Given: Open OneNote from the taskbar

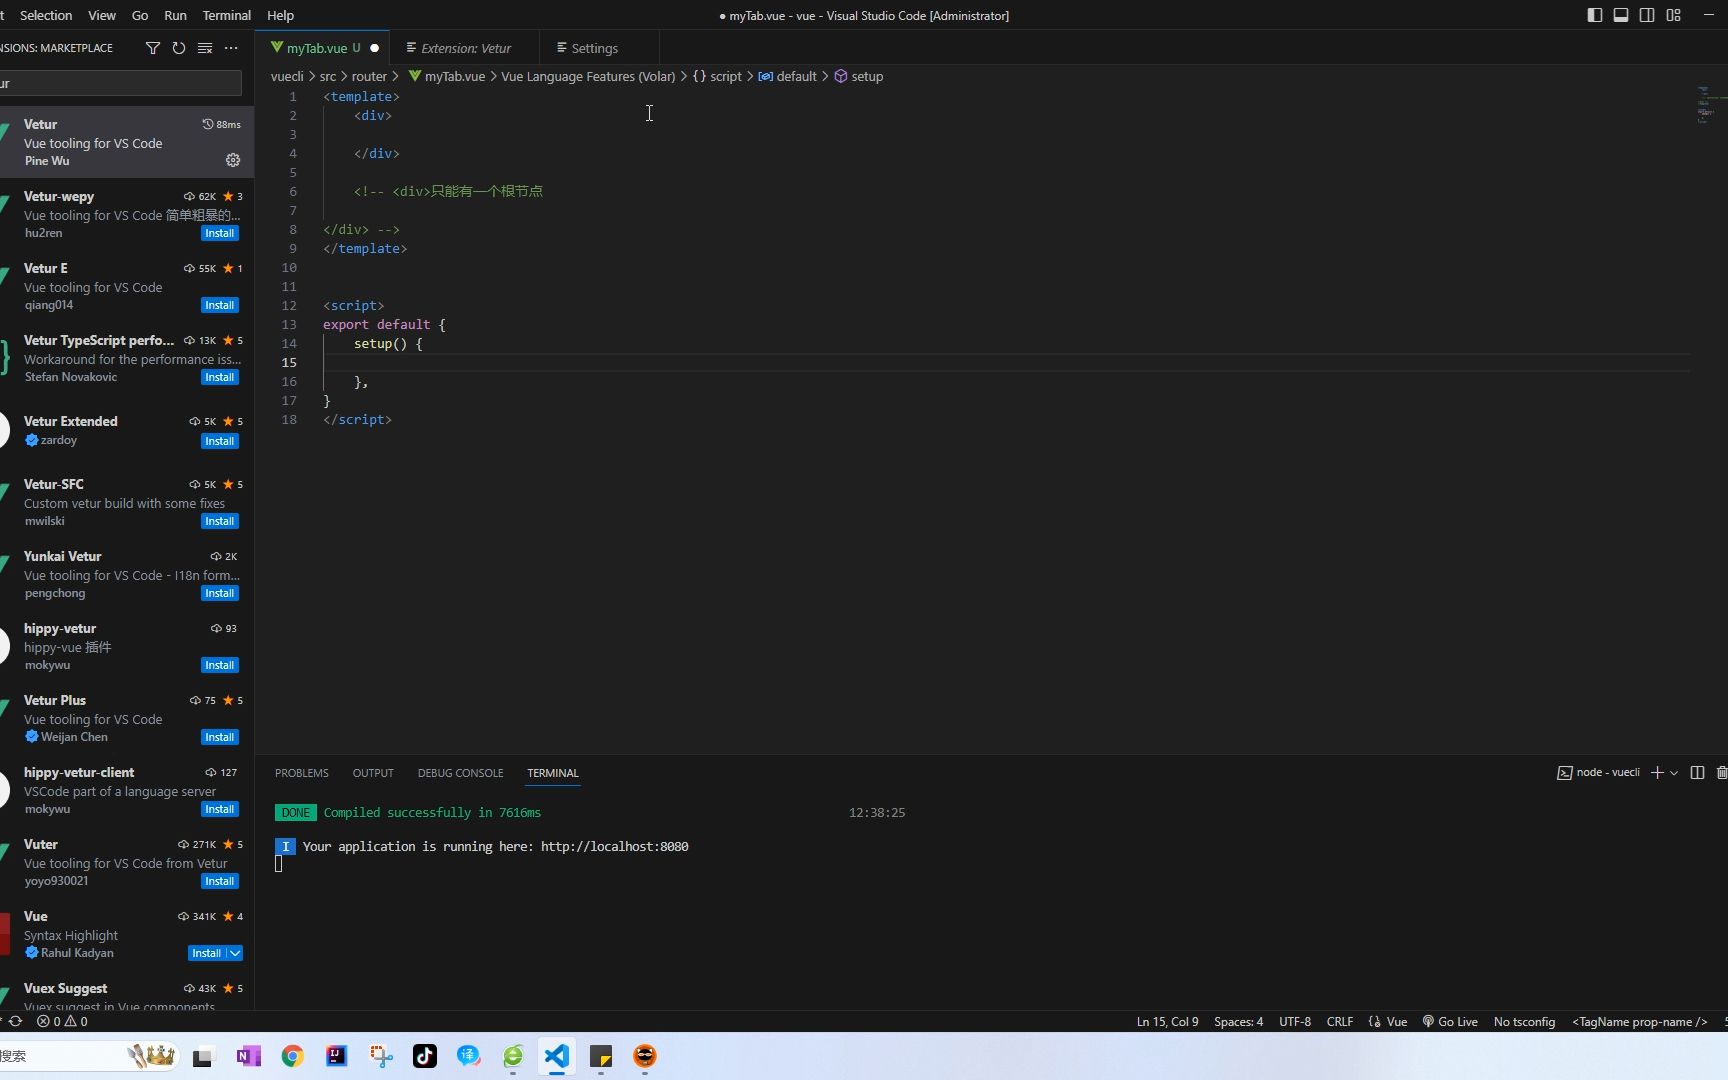Looking at the screenshot, I should pyautogui.click(x=249, y=1056).
